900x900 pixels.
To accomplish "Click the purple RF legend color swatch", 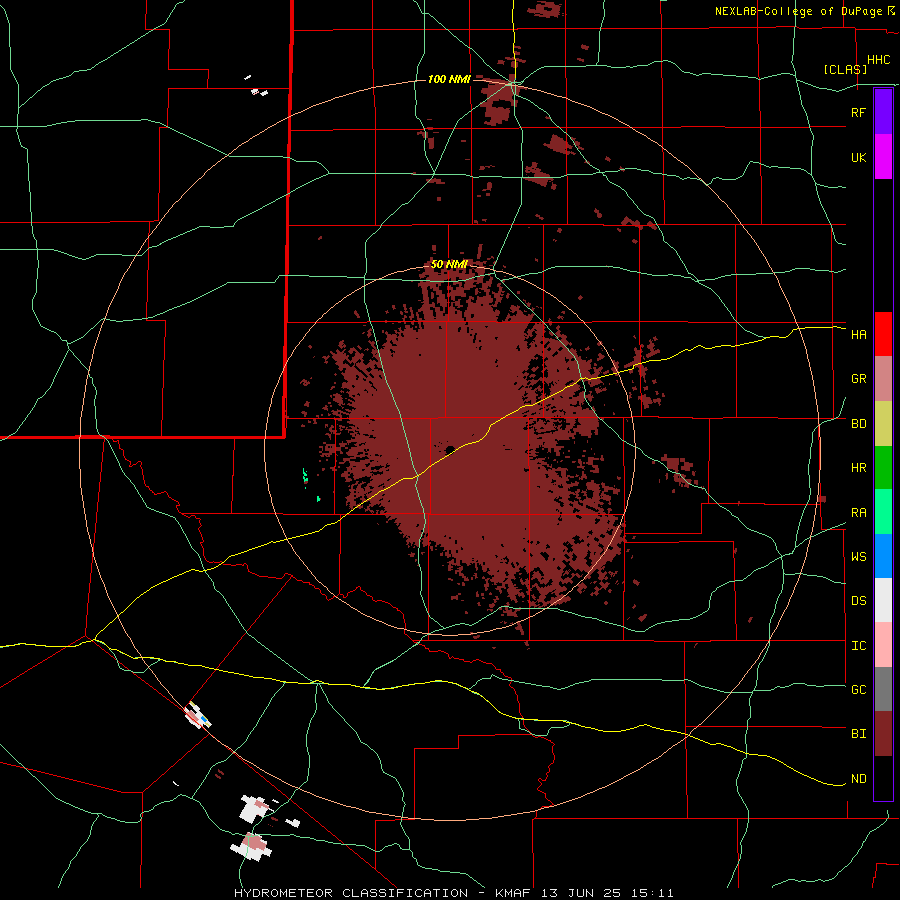I will 883,112.
